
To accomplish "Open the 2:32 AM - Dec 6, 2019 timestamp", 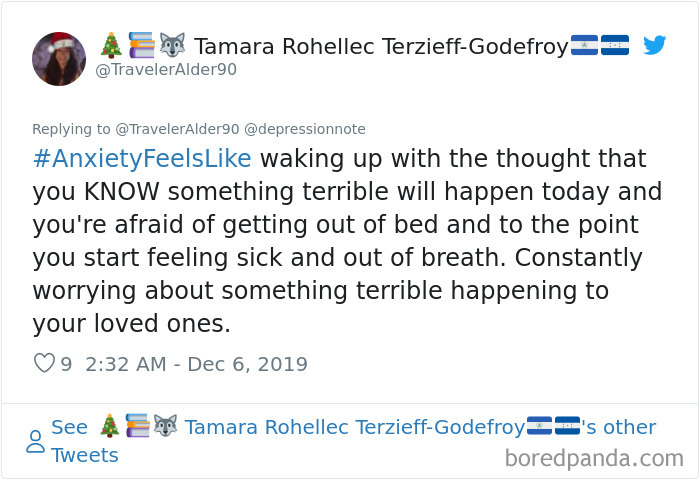I will coord(197,364).
